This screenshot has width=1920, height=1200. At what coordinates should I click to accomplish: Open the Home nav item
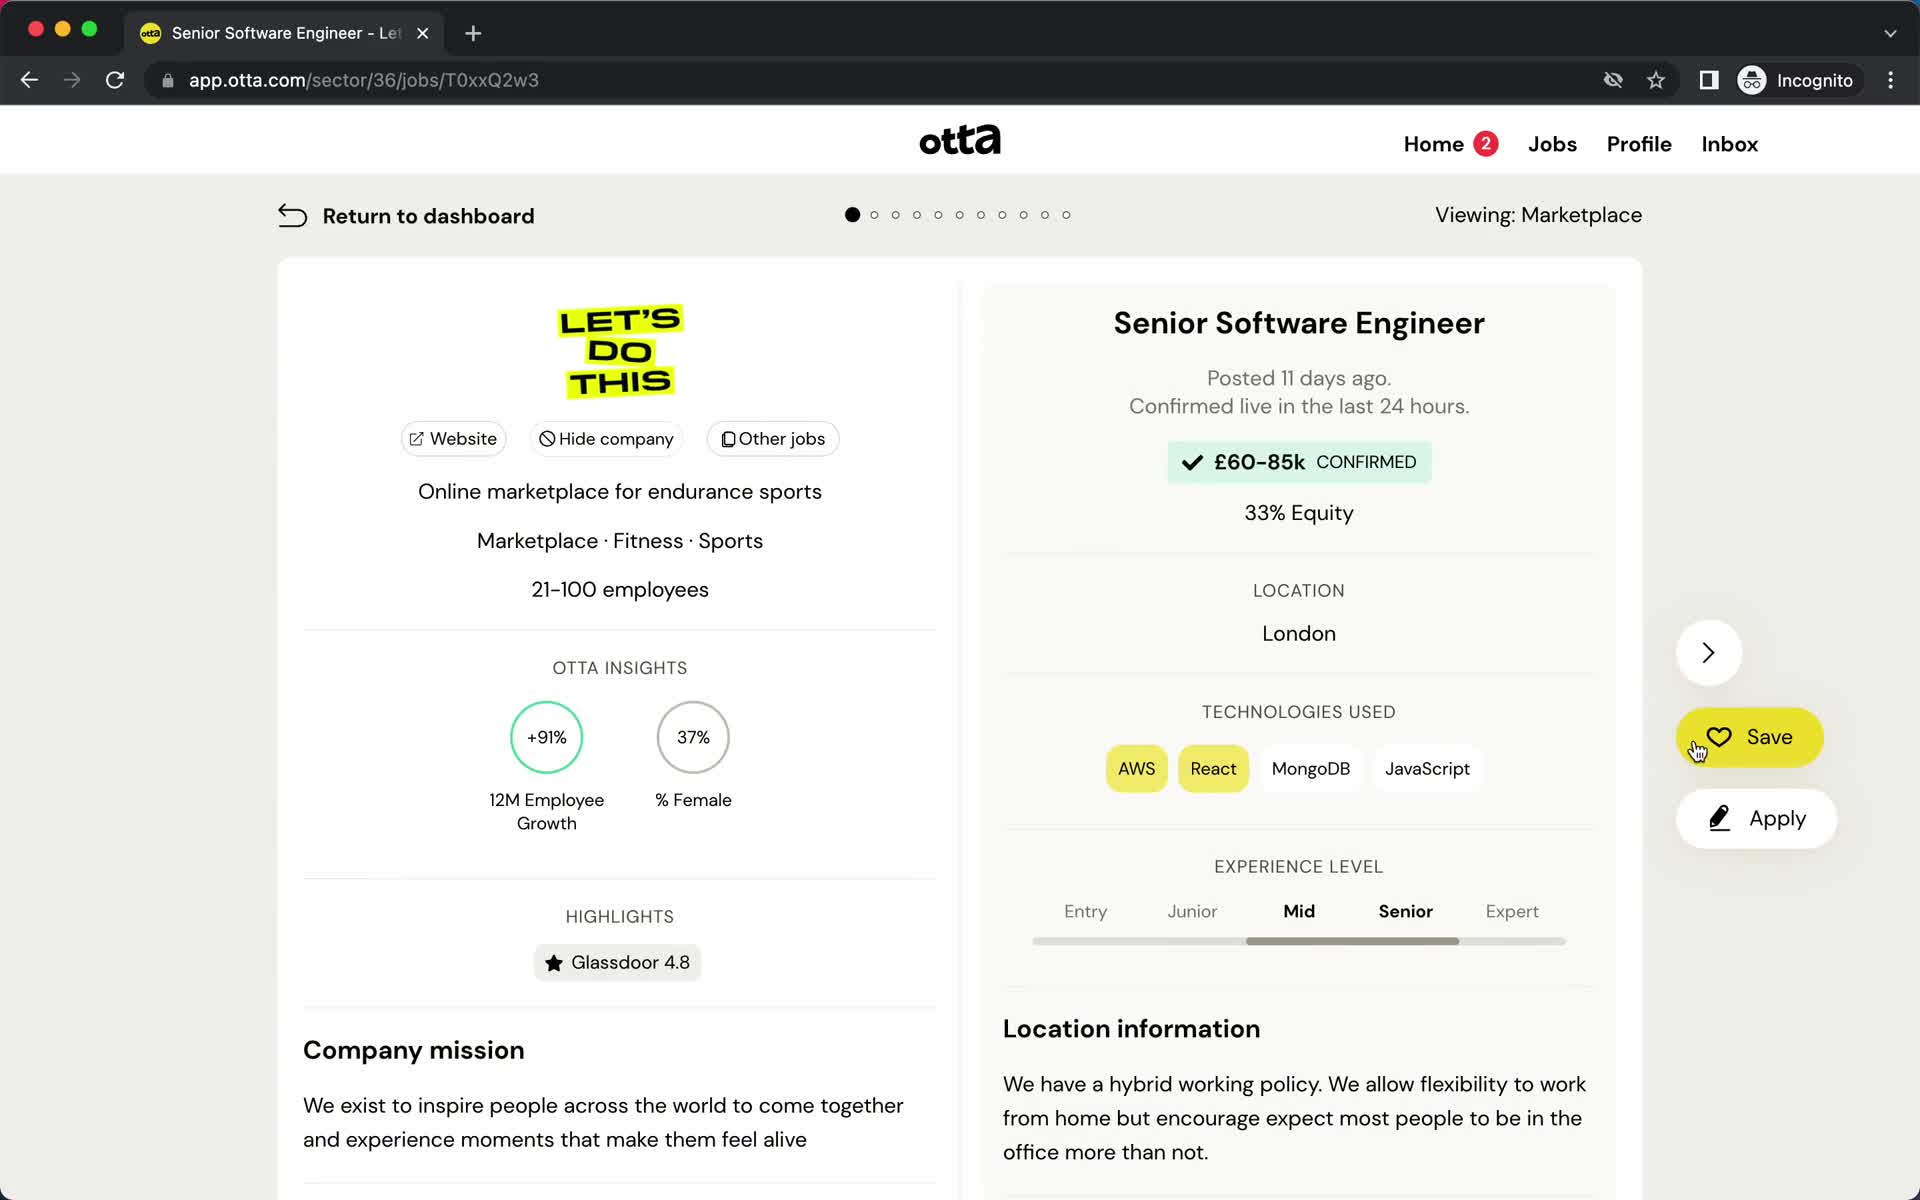tap(1433, 144)
